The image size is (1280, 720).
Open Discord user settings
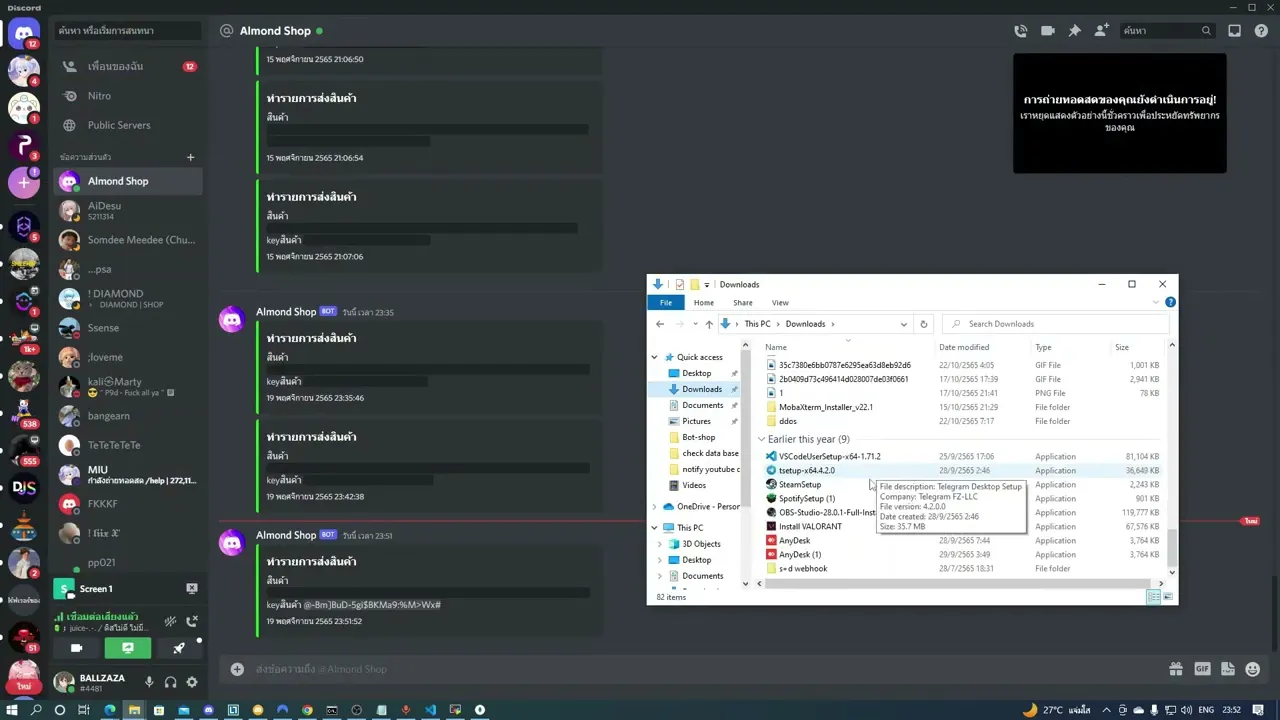(x=191, y=682)
